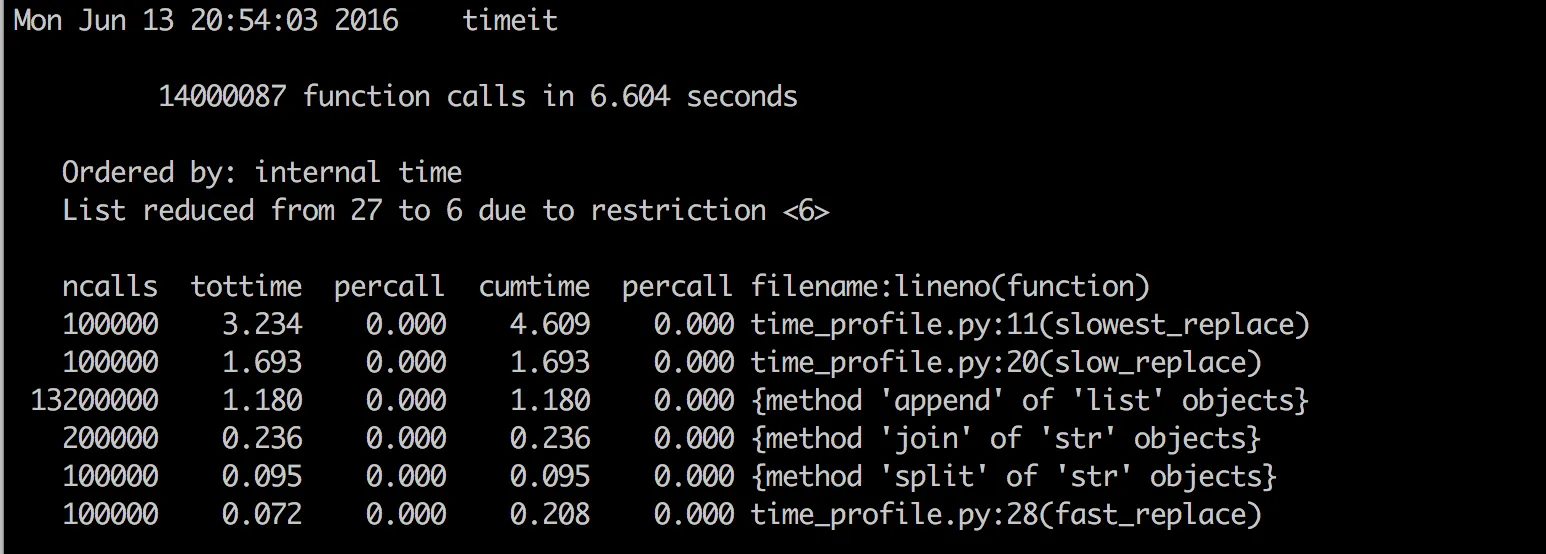1546x554 pixels.
Task: Click the 'cumtime' column header
Action: tap(534, 287)
